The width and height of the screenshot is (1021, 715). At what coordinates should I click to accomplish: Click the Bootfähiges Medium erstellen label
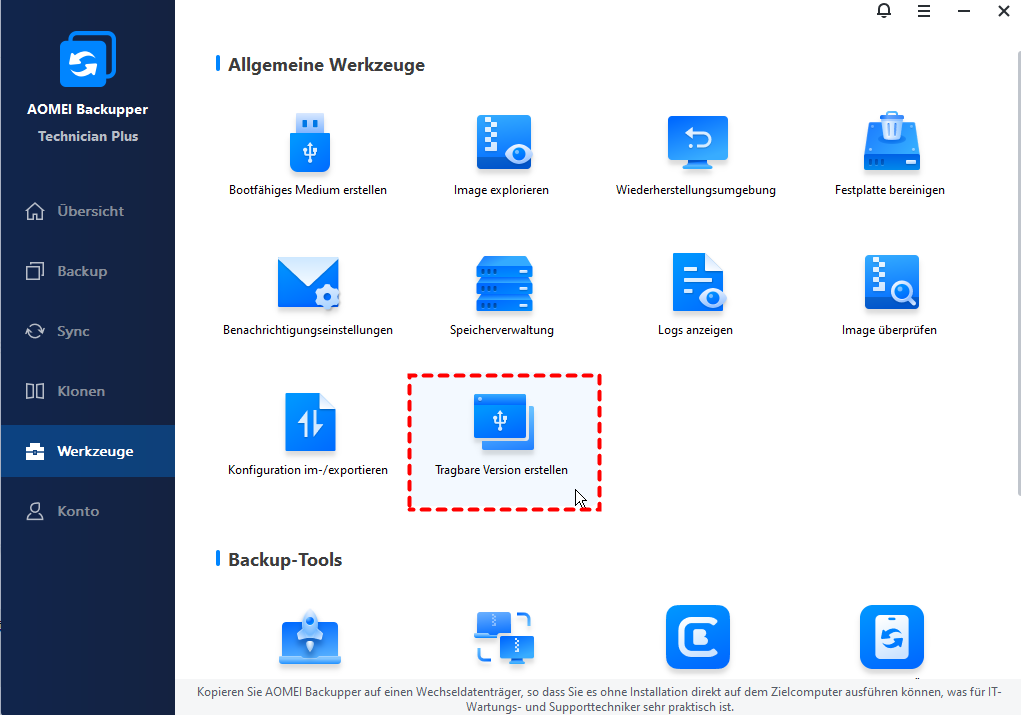307,190
